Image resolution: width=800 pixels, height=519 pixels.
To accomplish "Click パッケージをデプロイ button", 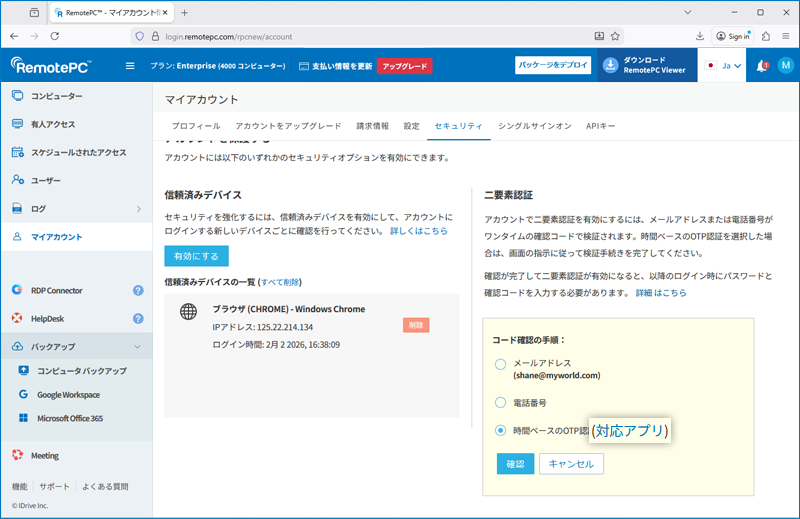I will point(553,65).
